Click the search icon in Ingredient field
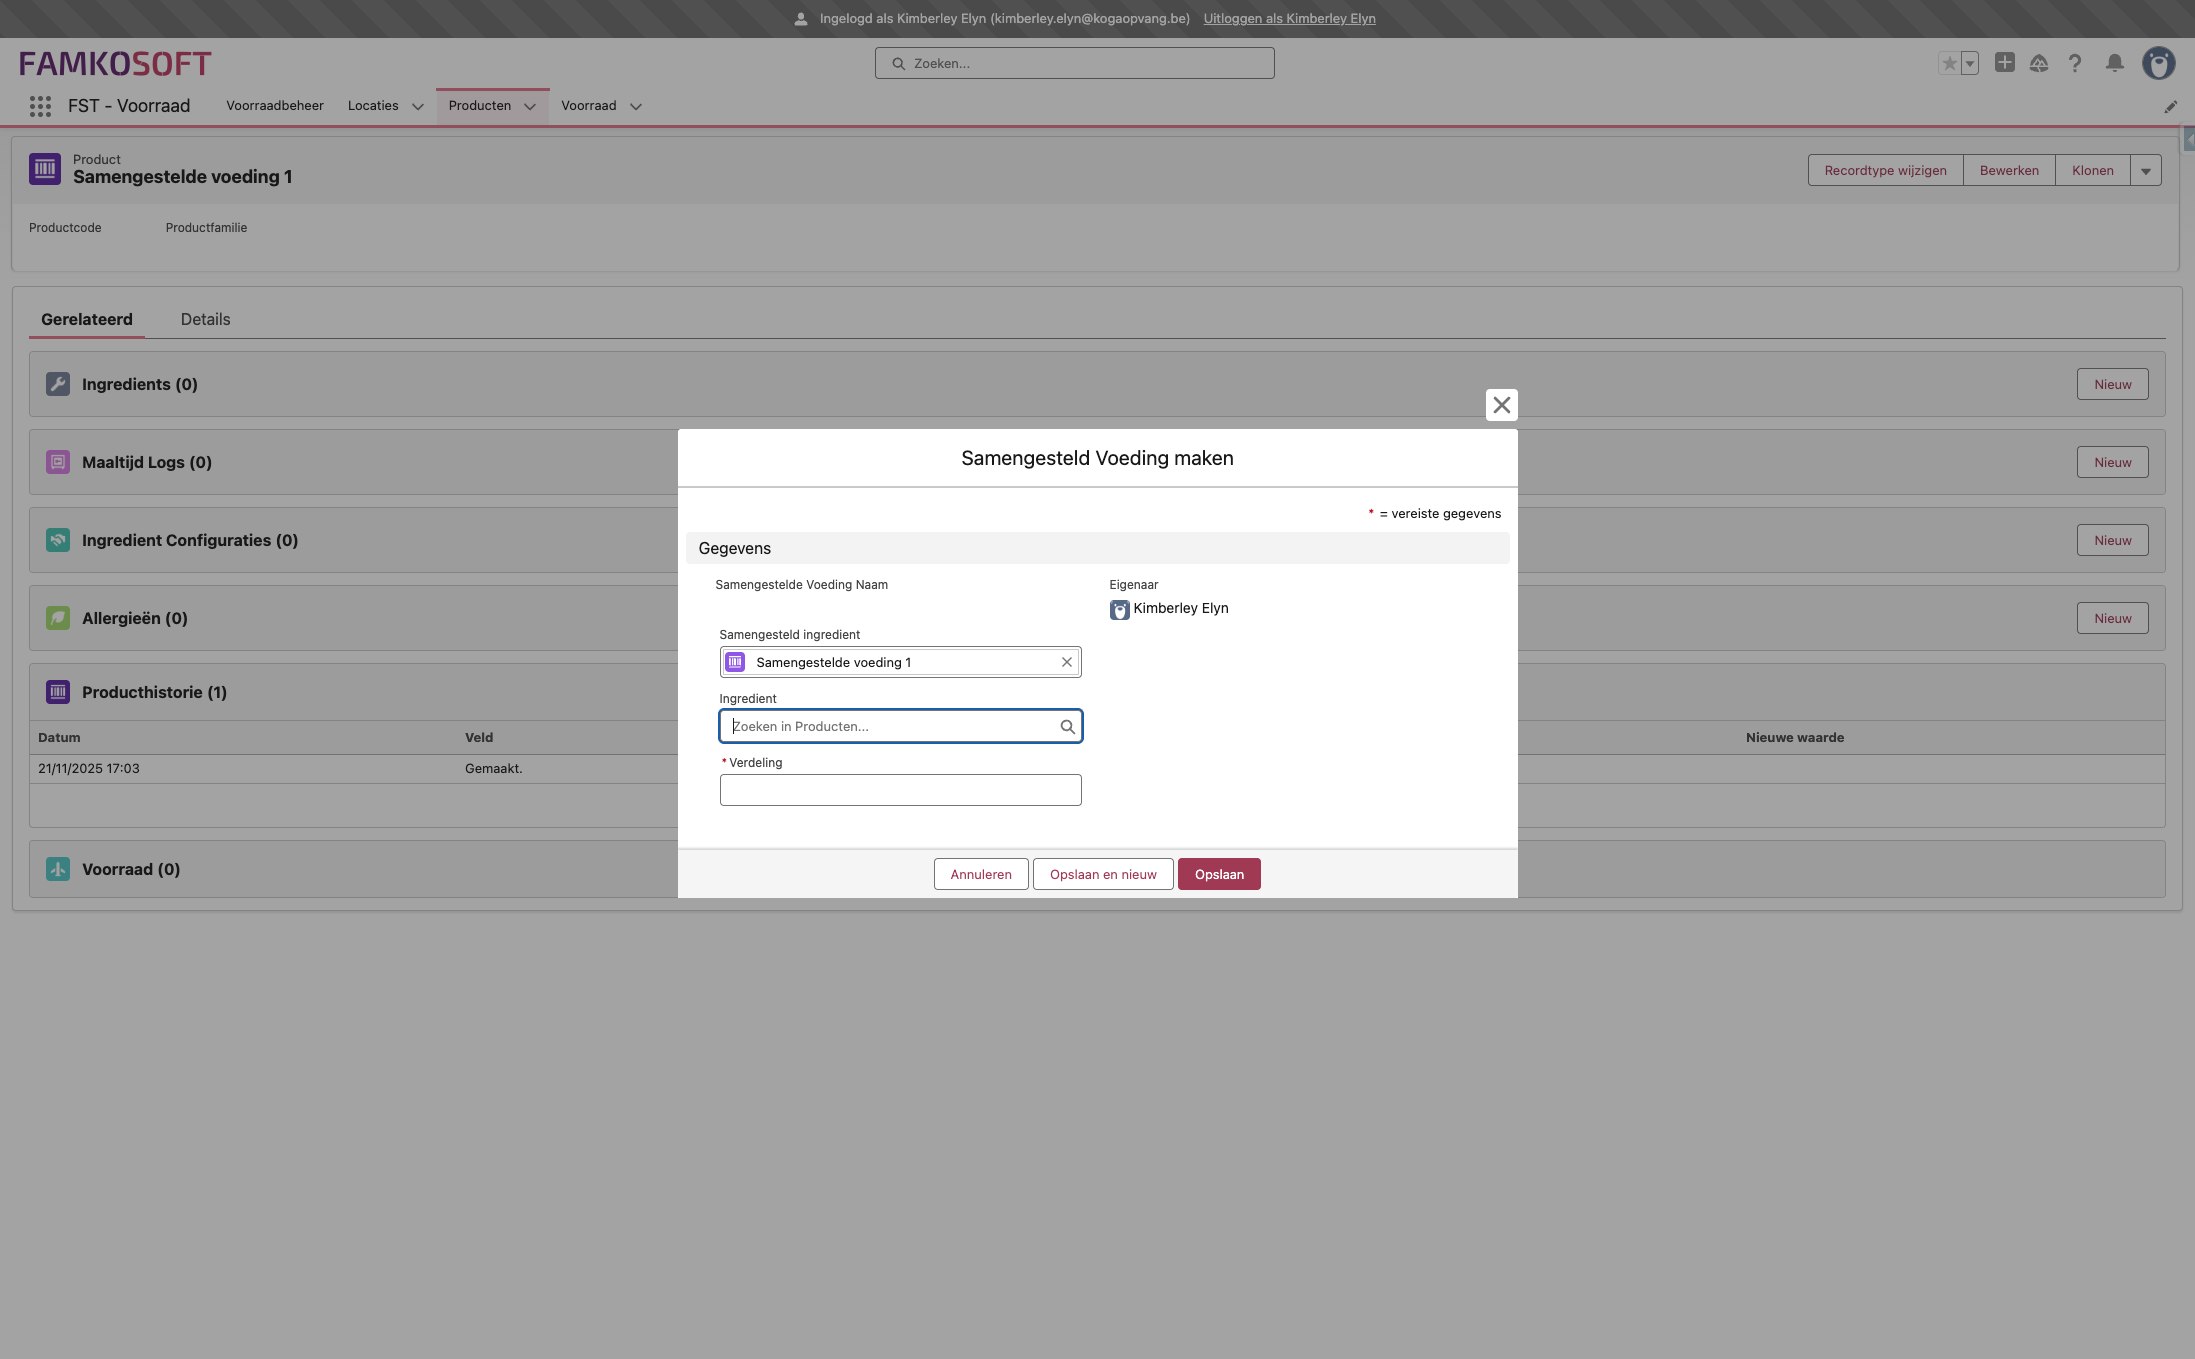 (x=1067, y=727)
